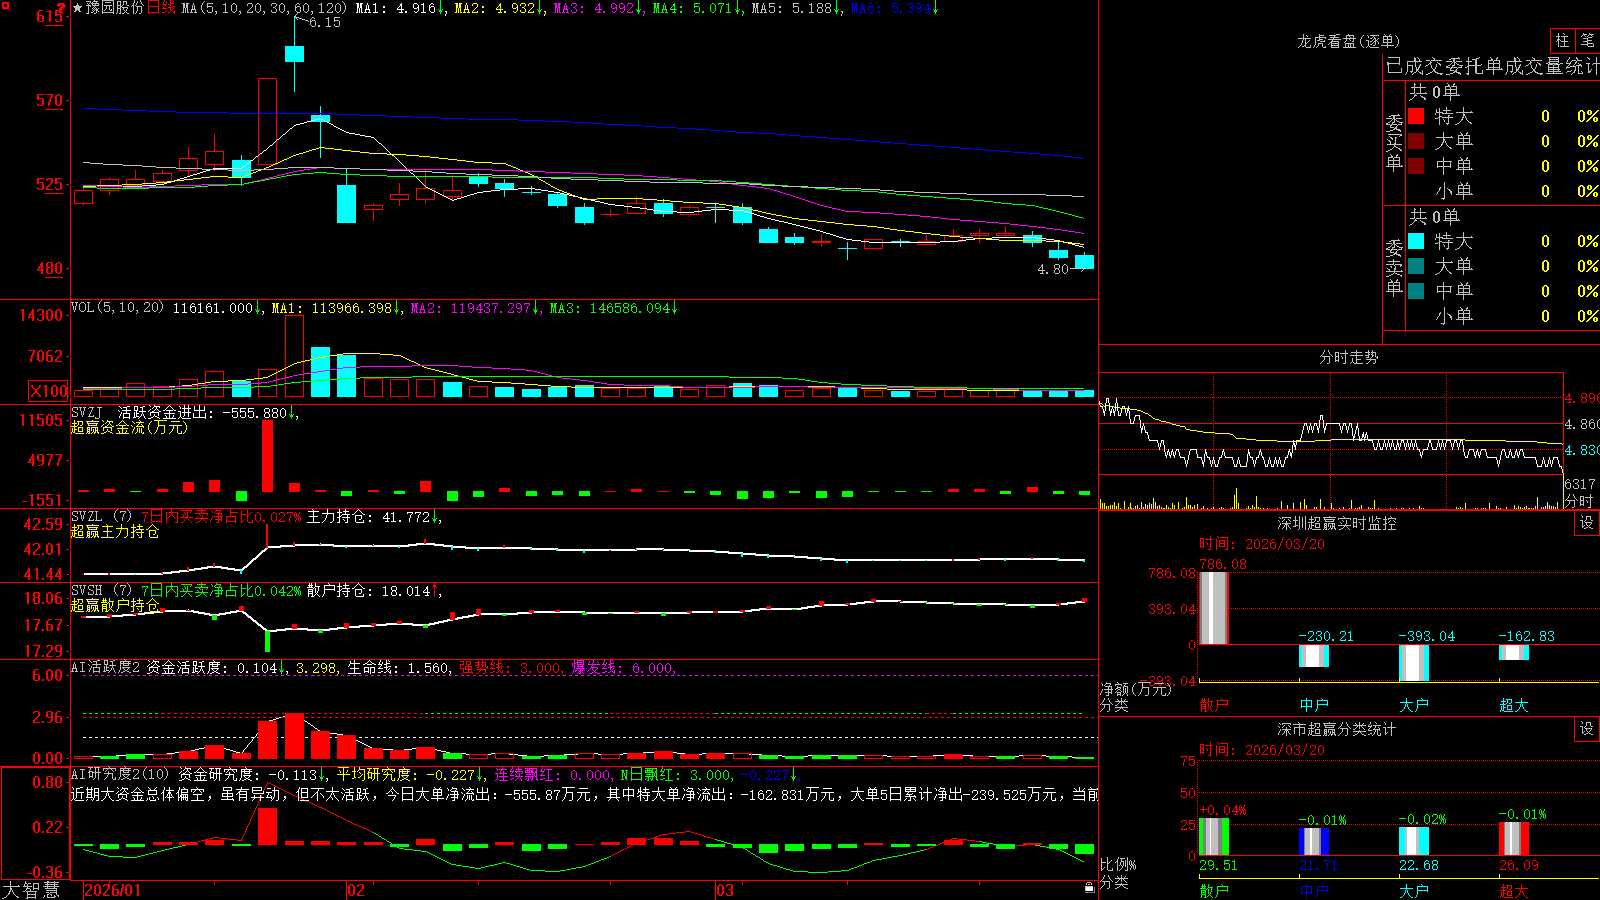Click the teal 大单 sell-order swatch
The width and height of the screenshot is (1600, 900).
(x=1416, y=266)
